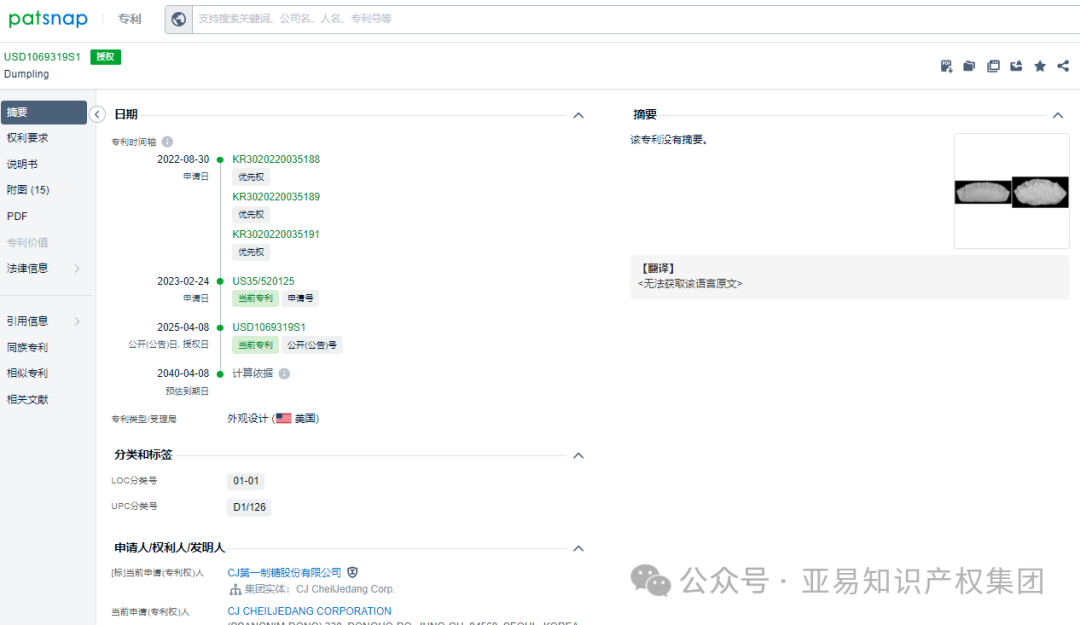1080x625 pixels.
Task: Click the 授权 status badge
Action: [x=105, y=57]
